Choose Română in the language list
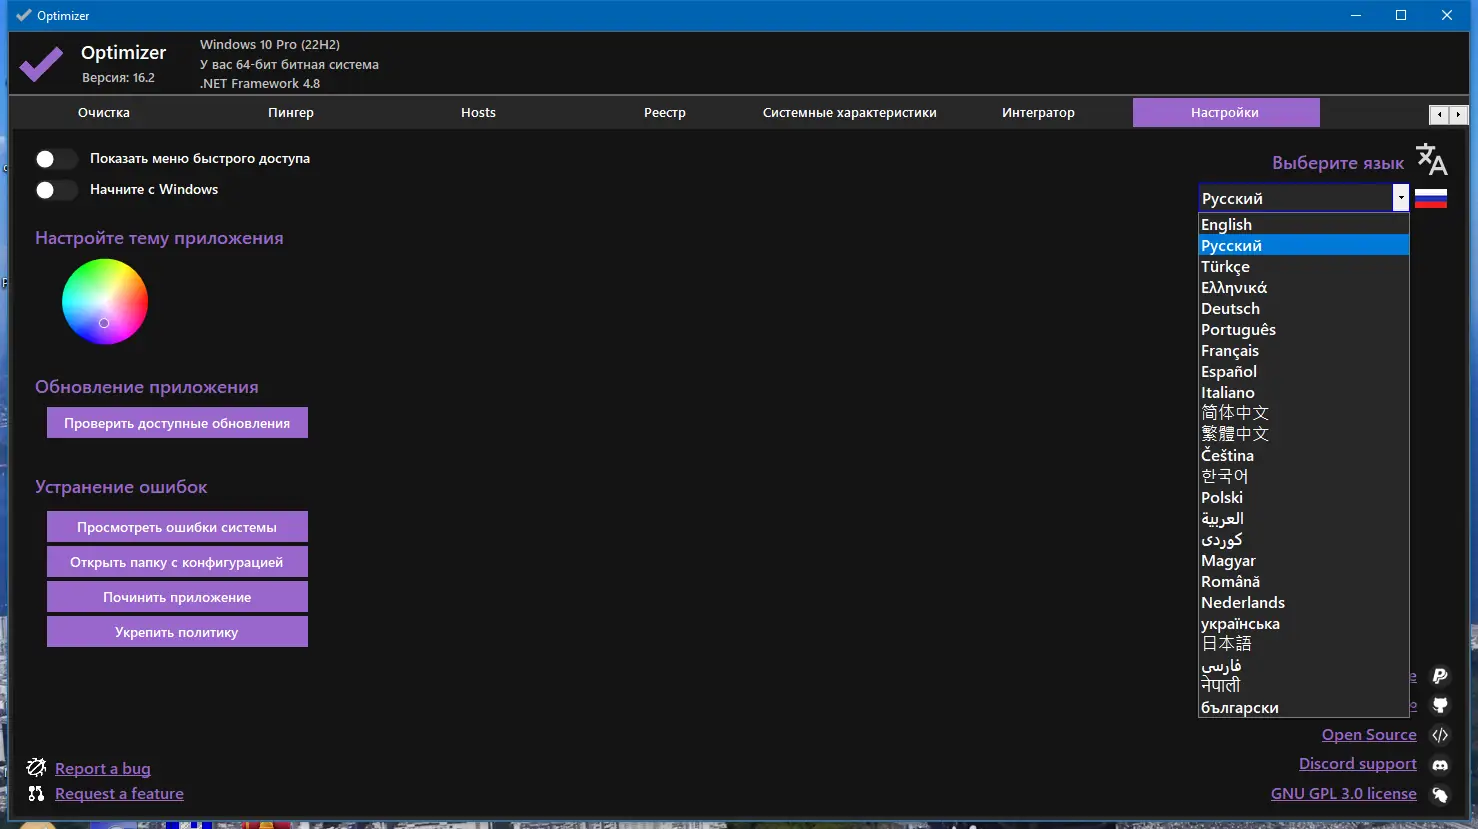Image resolution: width=1478 pixels, height=829 pixels. [x=1304, y=582]
